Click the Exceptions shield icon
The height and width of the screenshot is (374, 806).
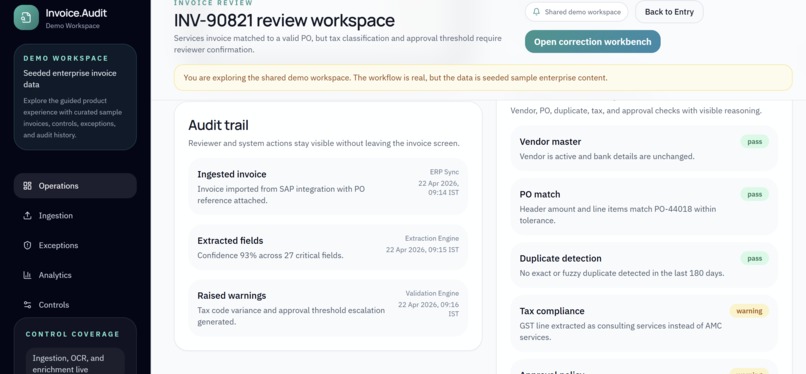tap(28, 246)
